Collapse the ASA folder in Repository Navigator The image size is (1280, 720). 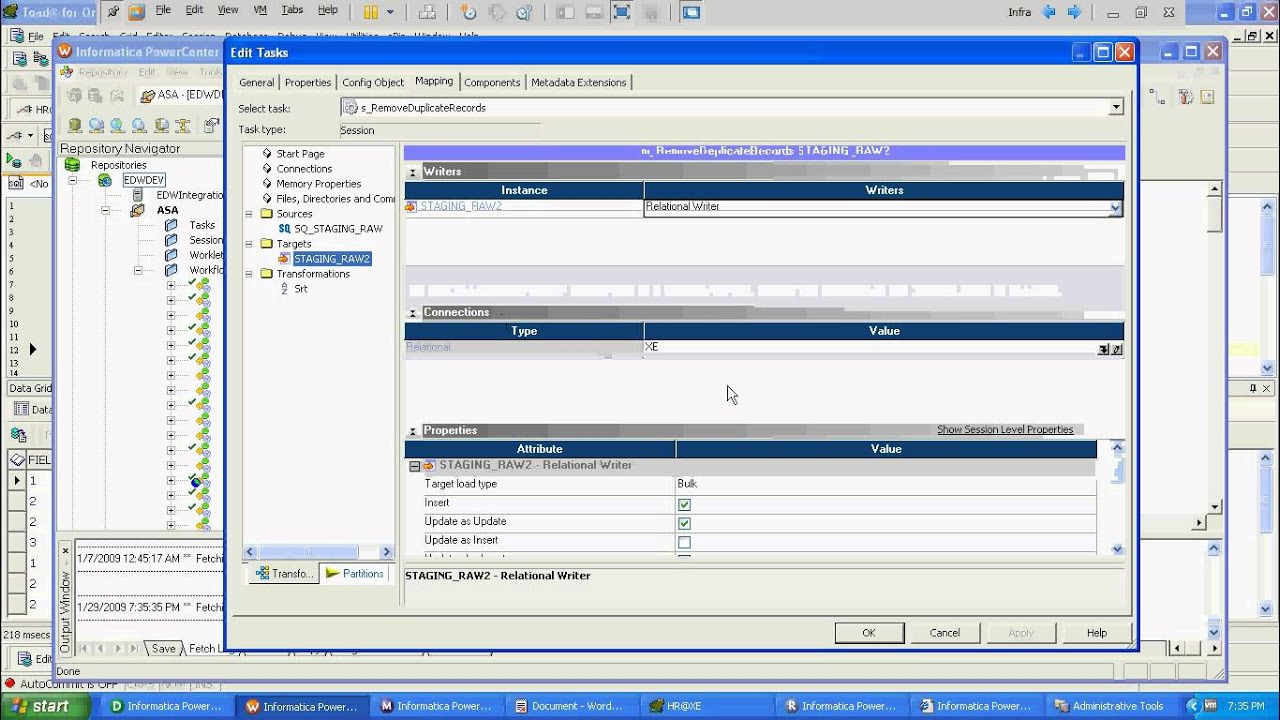[x=105, y=210]
